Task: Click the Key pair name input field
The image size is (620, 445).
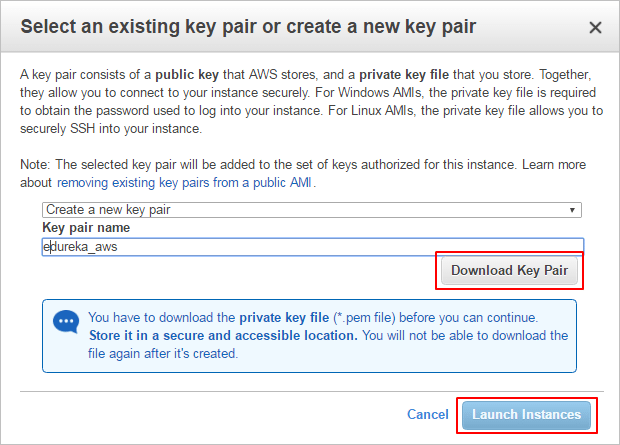Action: click(311, 245)
